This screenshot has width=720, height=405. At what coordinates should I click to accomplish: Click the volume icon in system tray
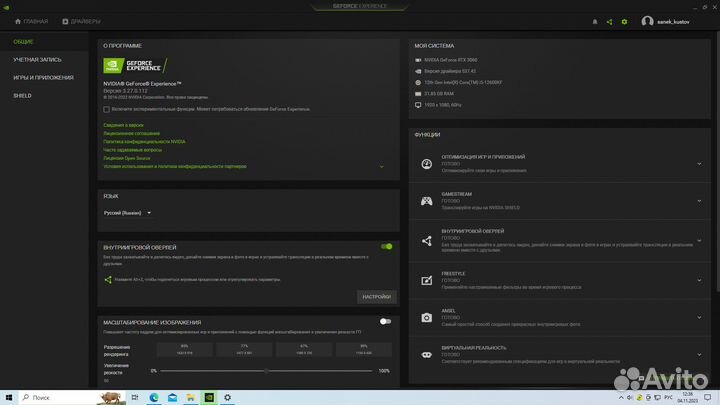pyautogui.click(x=630, y=397)
